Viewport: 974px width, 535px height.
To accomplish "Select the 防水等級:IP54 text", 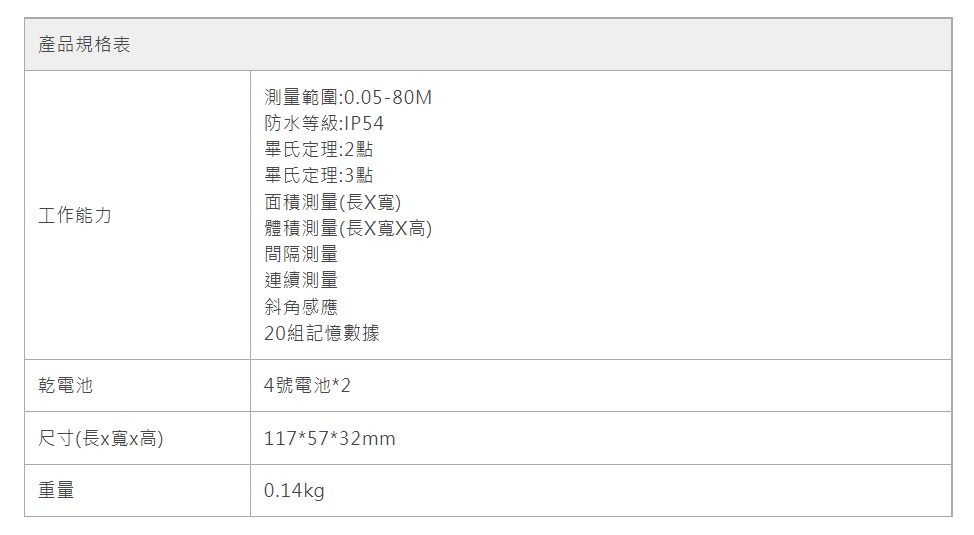I will point(324,124).
